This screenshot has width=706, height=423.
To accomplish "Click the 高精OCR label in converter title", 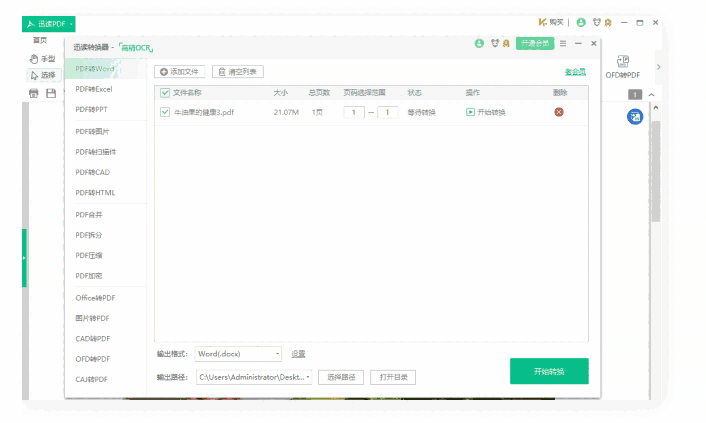I will click(x=136, y=47).
